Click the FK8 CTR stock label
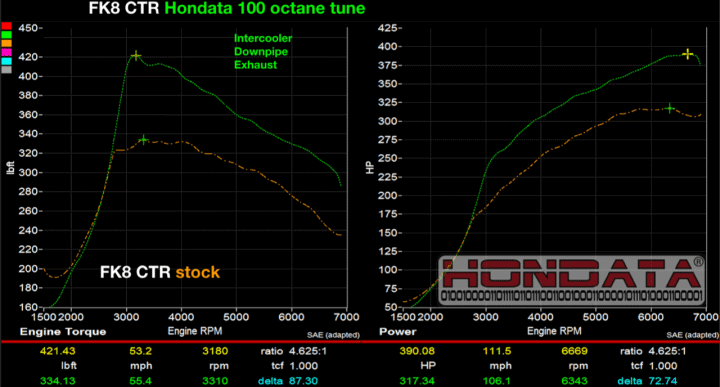The width and height of the screenshot is (720, 387). pos(160,272)
